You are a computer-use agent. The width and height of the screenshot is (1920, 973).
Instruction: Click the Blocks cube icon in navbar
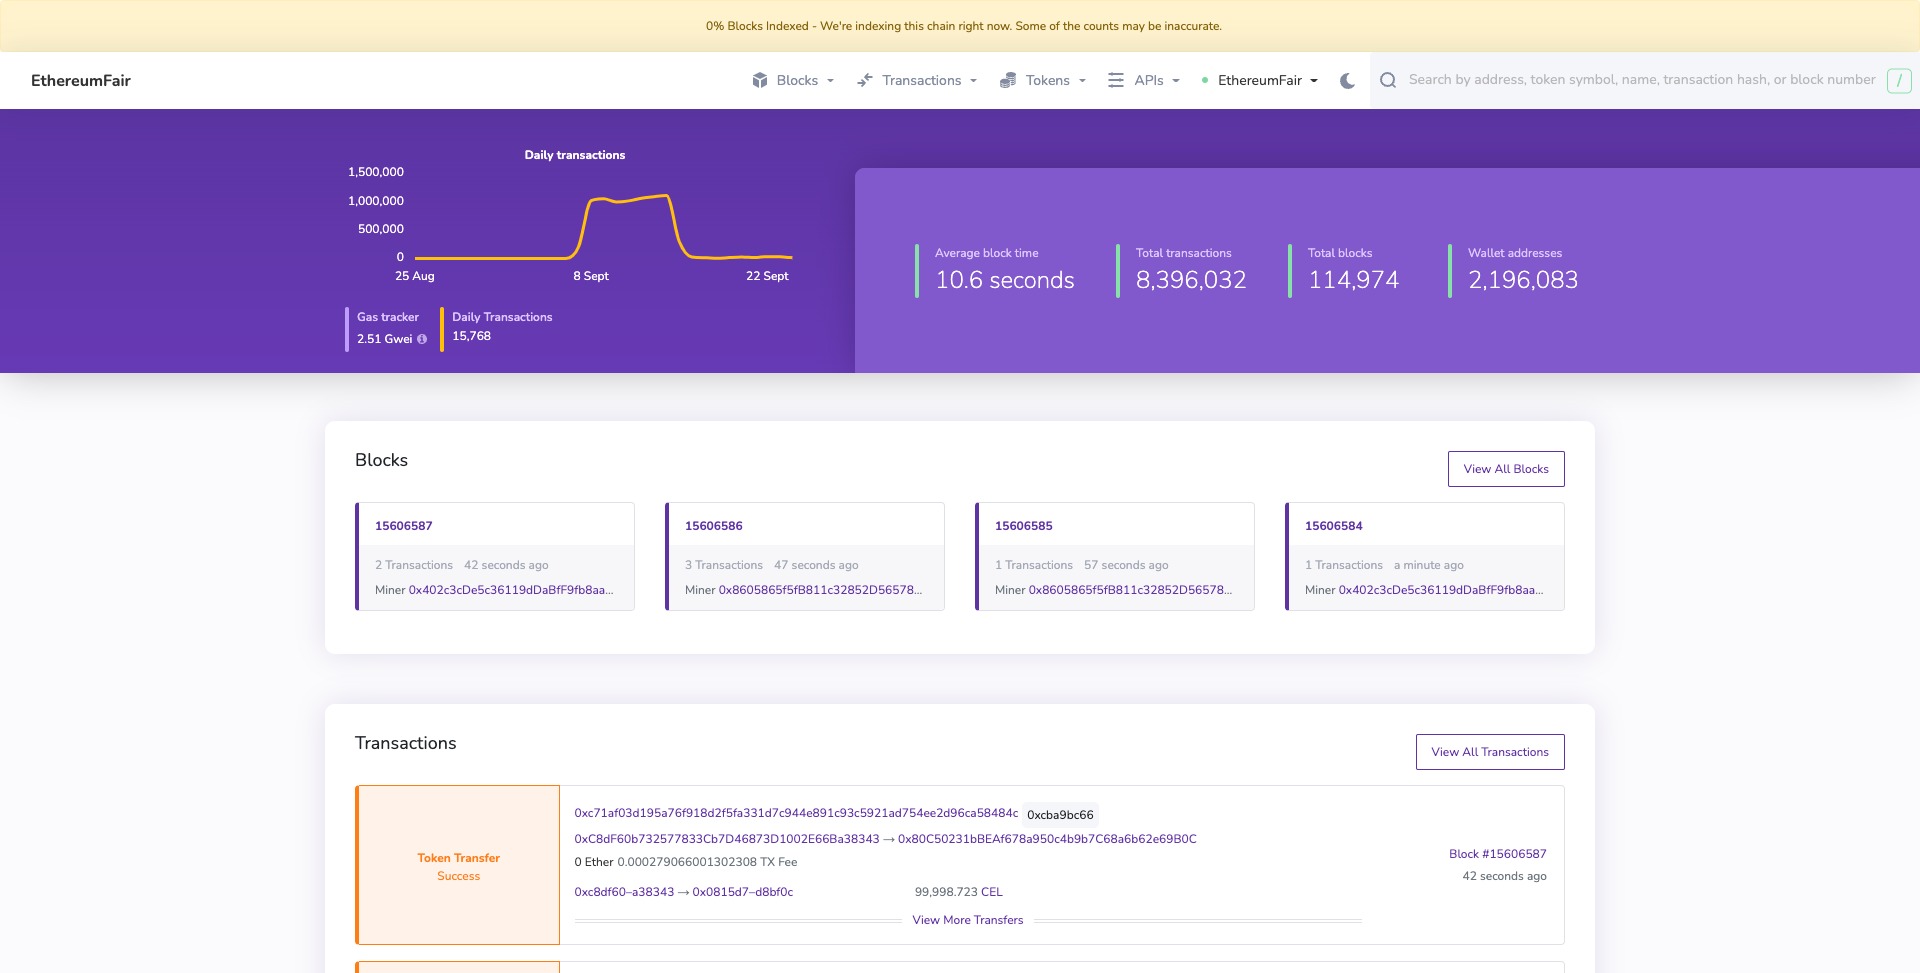click(x=760, y=80)
